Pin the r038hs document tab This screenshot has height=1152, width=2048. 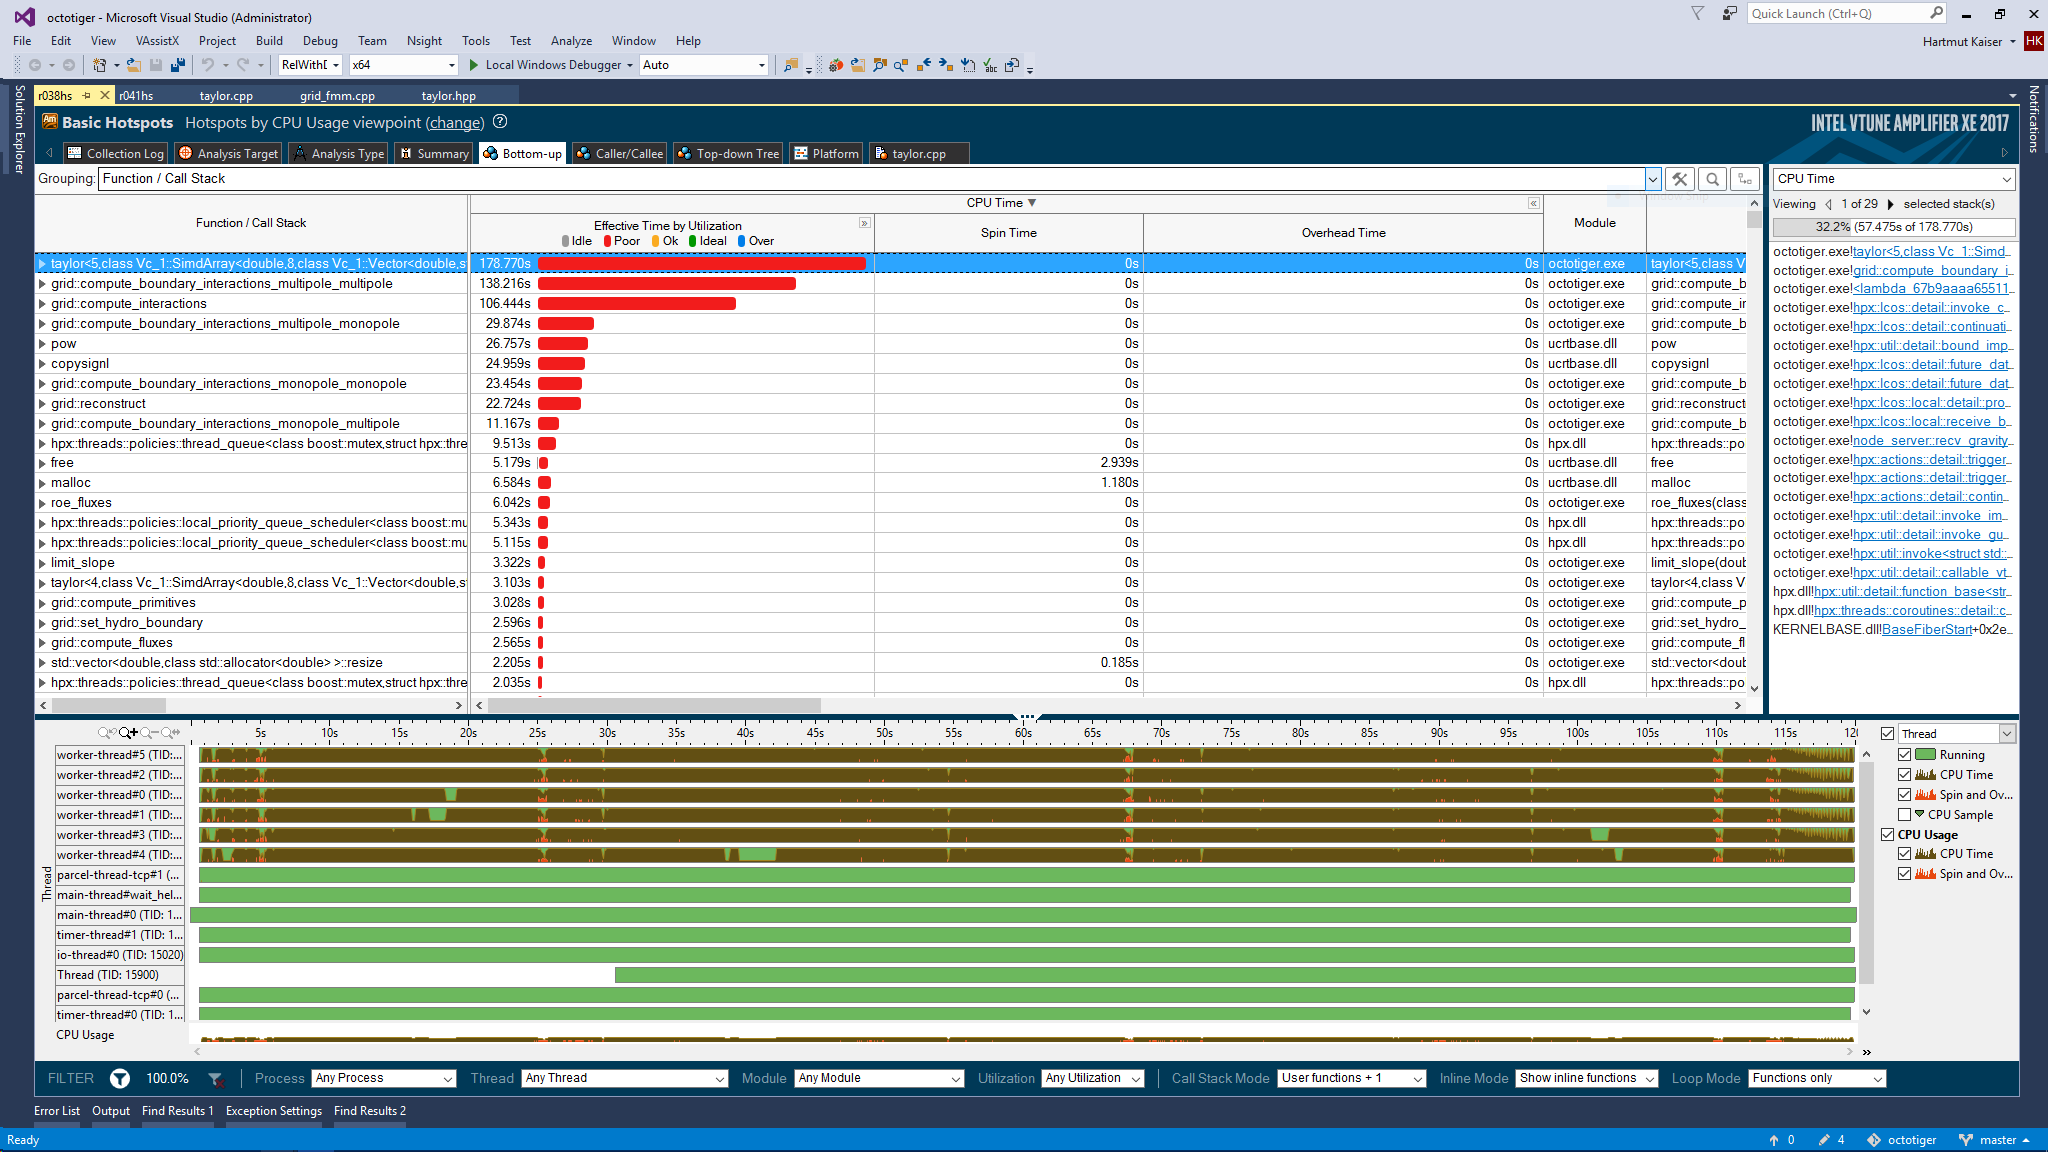(87, 96)
